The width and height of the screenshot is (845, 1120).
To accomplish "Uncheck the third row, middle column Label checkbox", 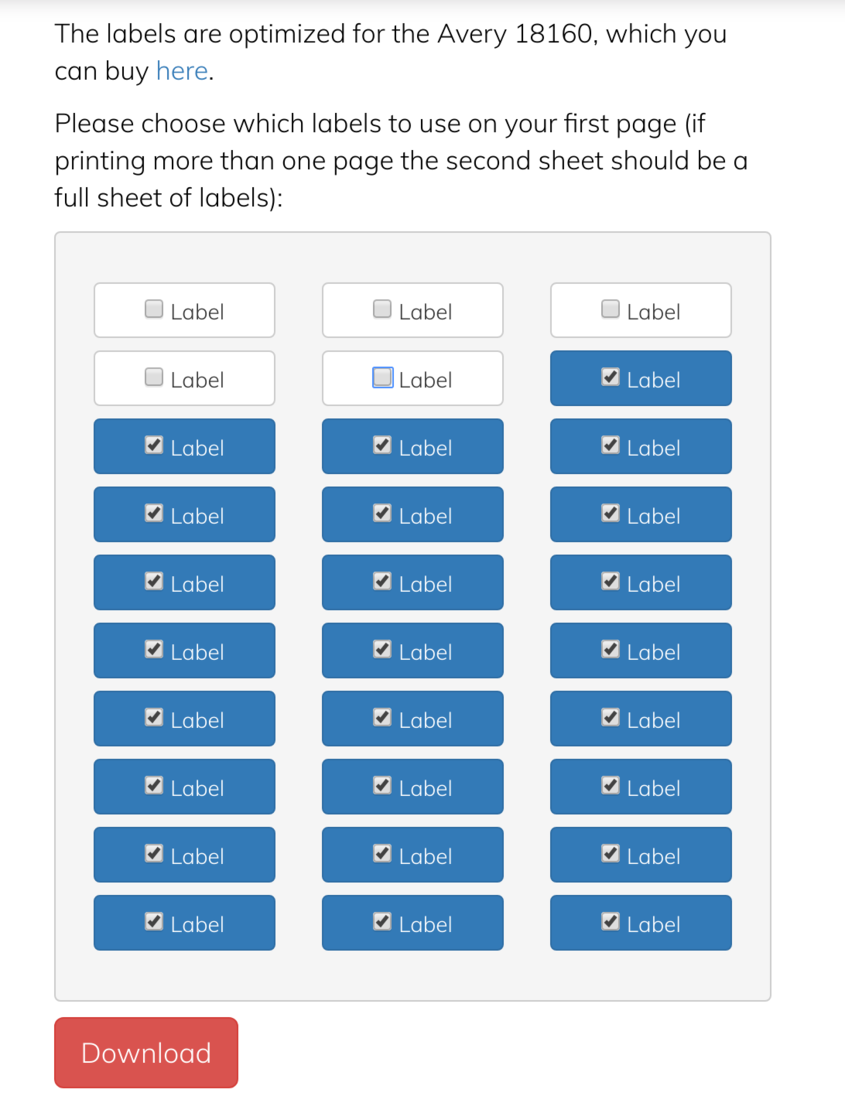I will click(x=382, y=445).
